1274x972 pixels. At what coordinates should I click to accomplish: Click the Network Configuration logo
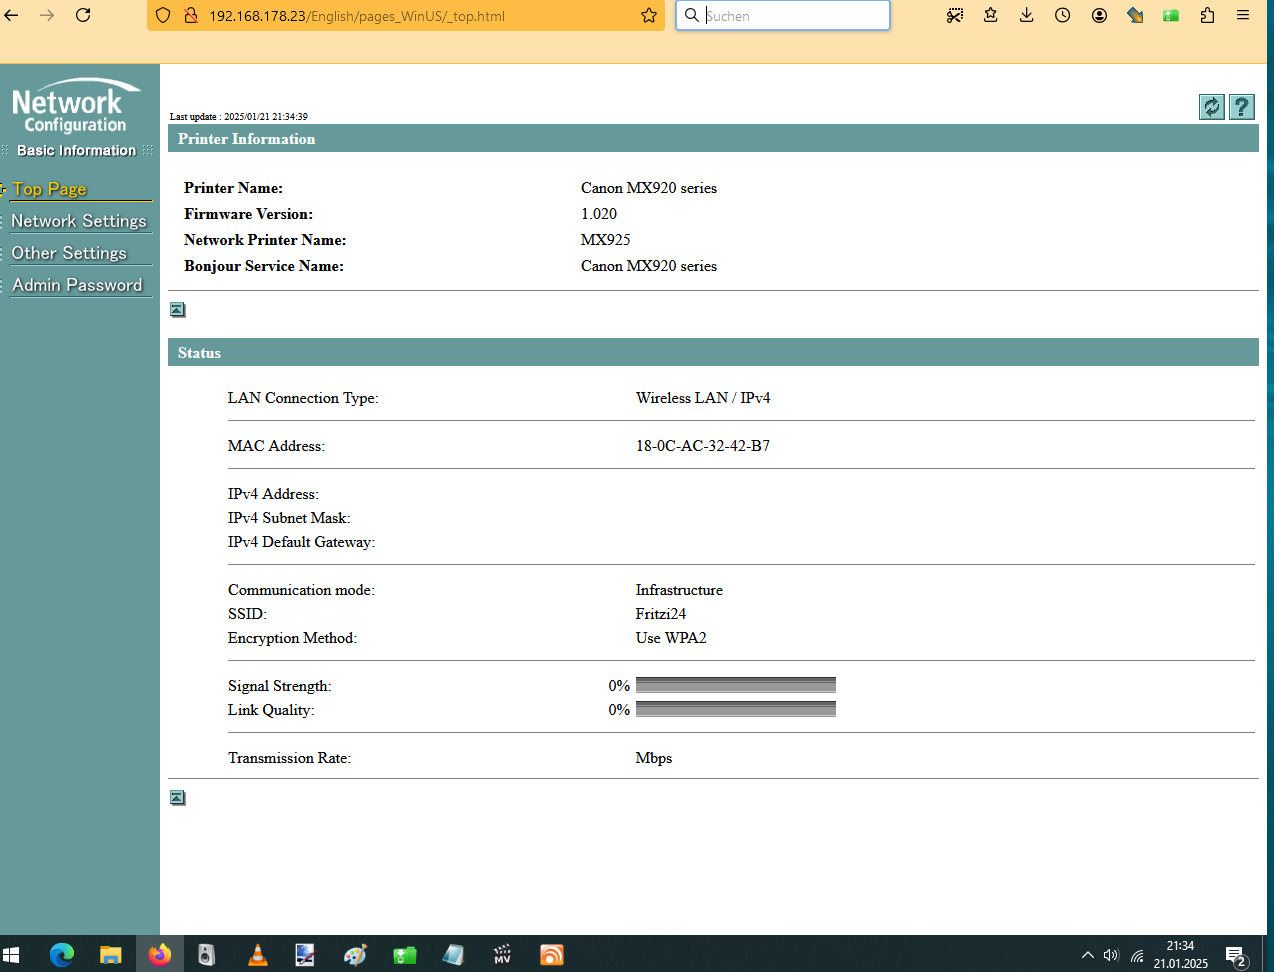pyautogui.click(x=75, y=107)
